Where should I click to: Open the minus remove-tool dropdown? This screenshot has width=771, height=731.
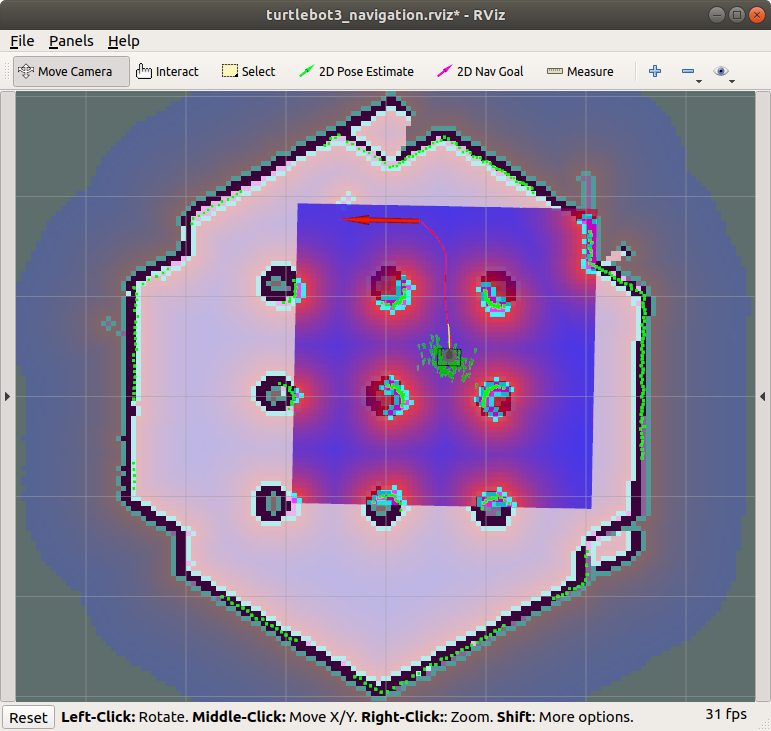pyautogui.click(x=690, y=72)
